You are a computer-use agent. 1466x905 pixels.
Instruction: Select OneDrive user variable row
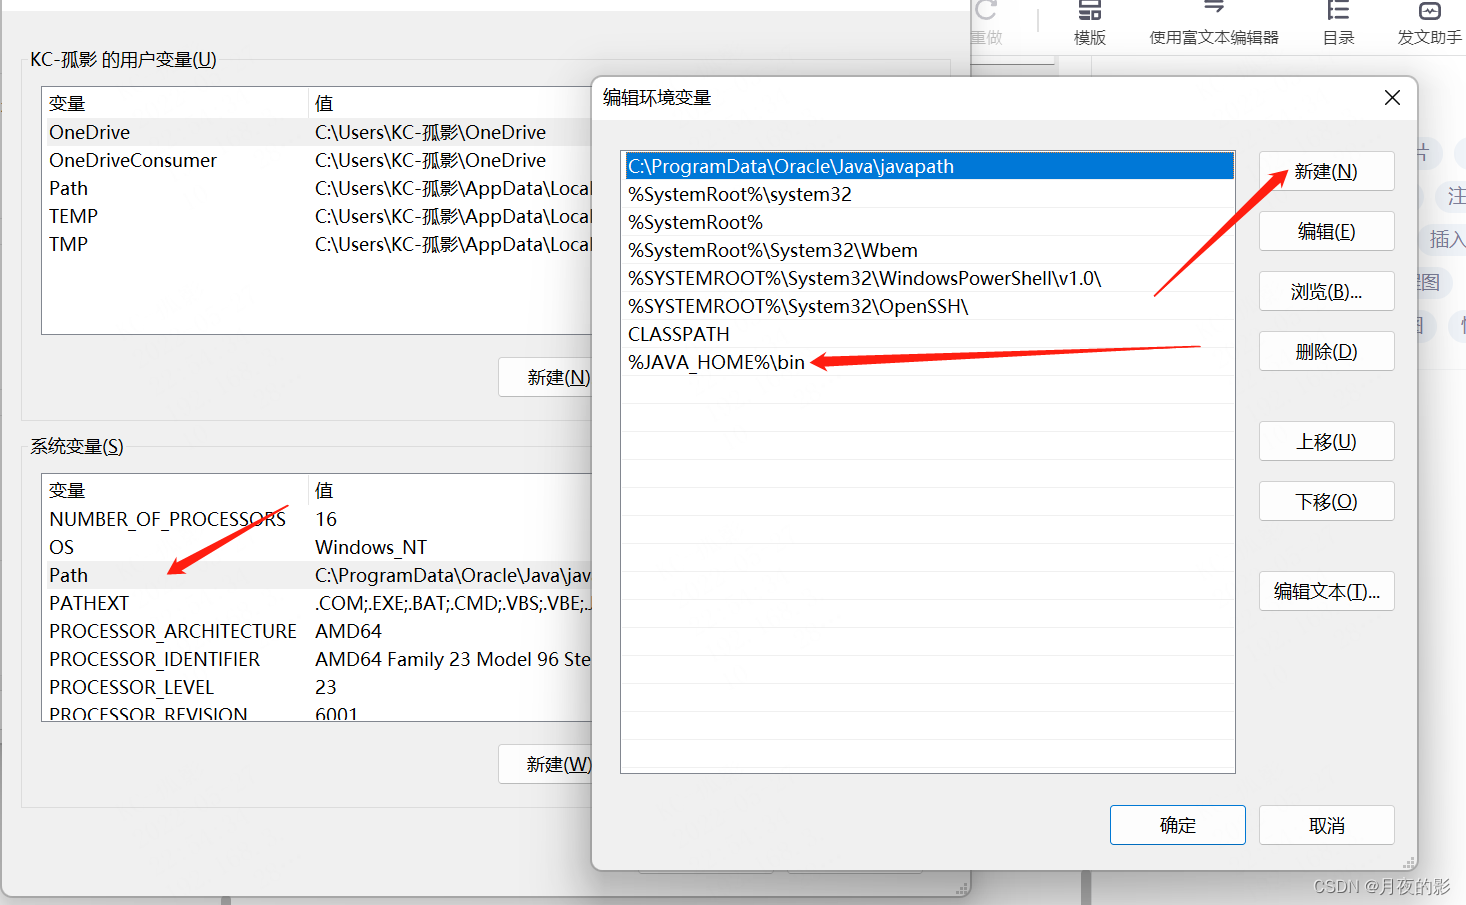(x=318, y=132)
